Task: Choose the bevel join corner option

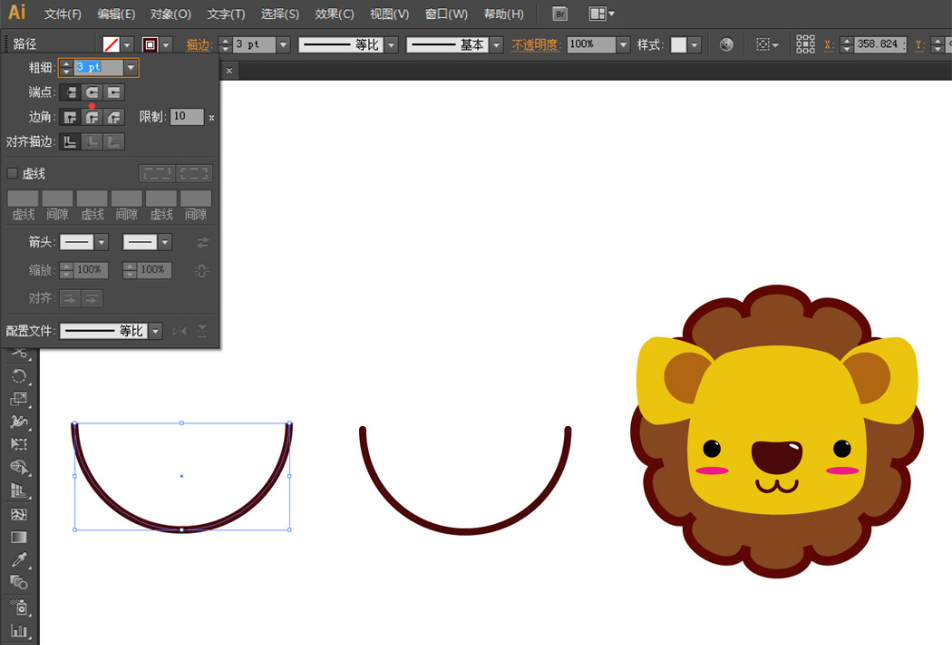Action: (x=115, y=117)
